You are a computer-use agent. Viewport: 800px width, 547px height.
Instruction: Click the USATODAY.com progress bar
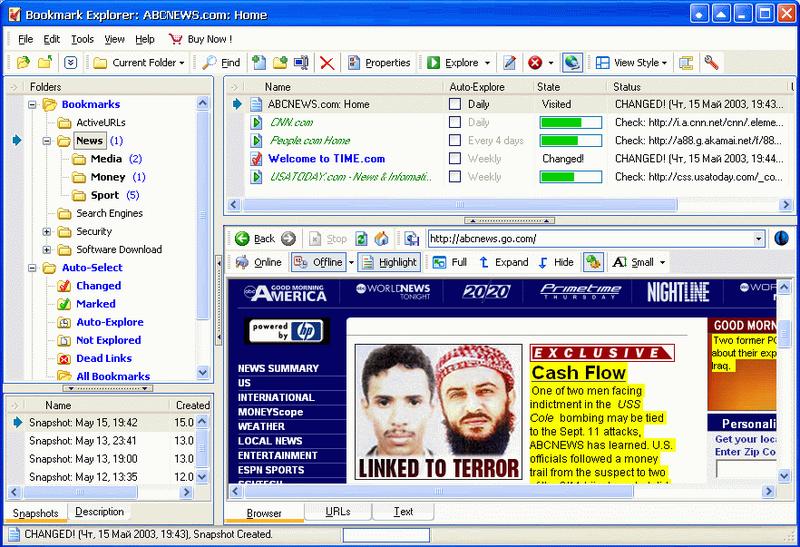(x=570, y=177)
